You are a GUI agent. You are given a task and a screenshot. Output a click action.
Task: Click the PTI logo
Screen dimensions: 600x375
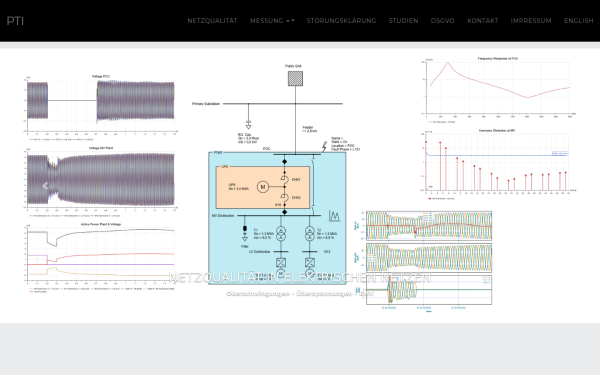[15, 21]
